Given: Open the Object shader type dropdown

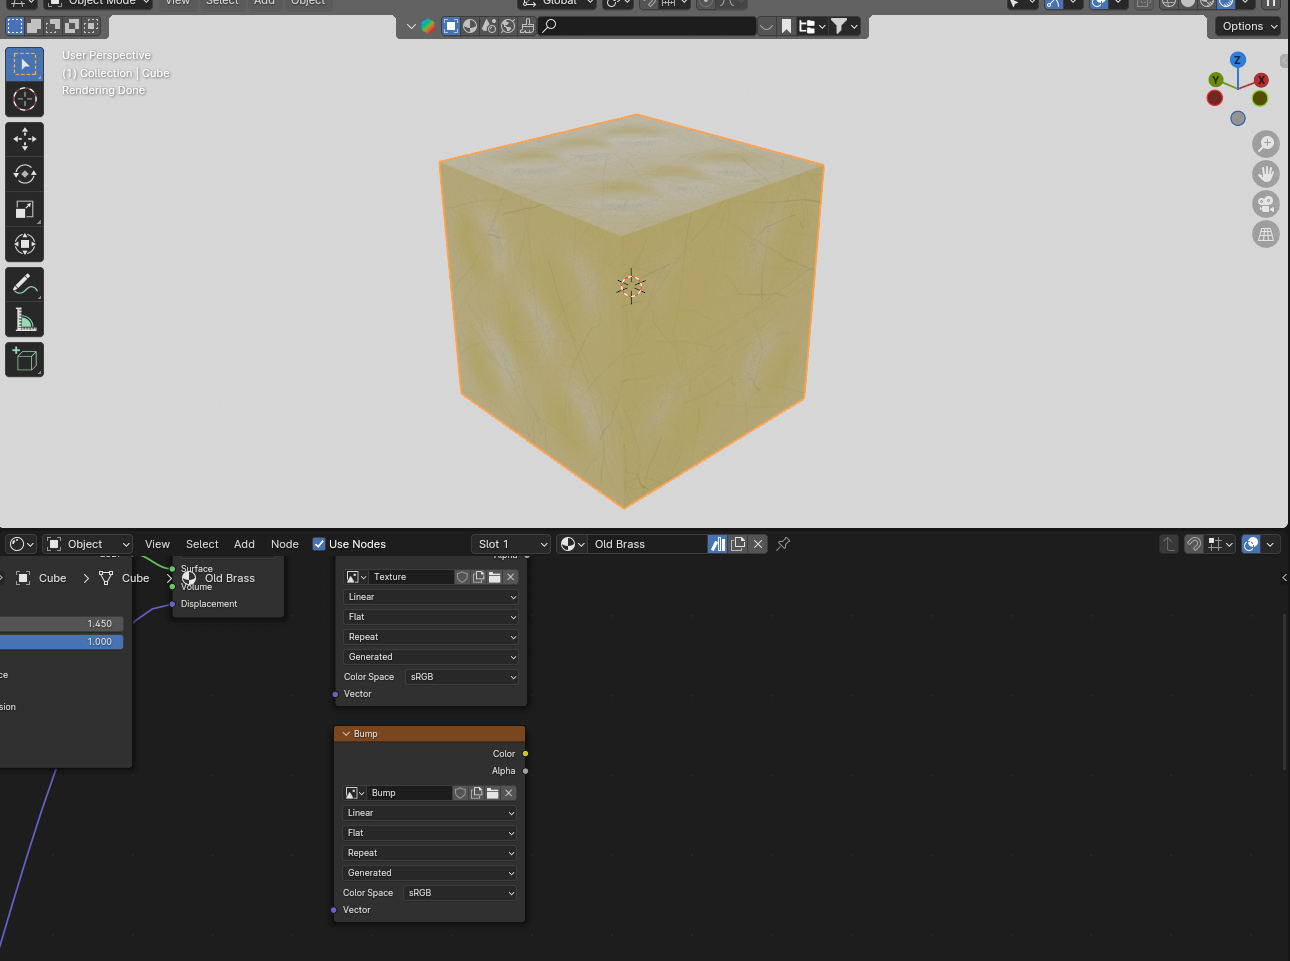Looking at the screenshot, I should click(x=88, y=544).
